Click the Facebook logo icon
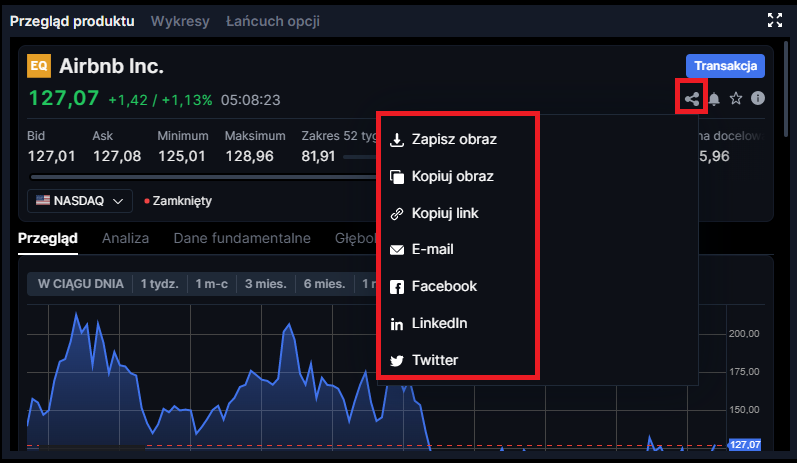The image size is (797, 463). coord(396,287)
